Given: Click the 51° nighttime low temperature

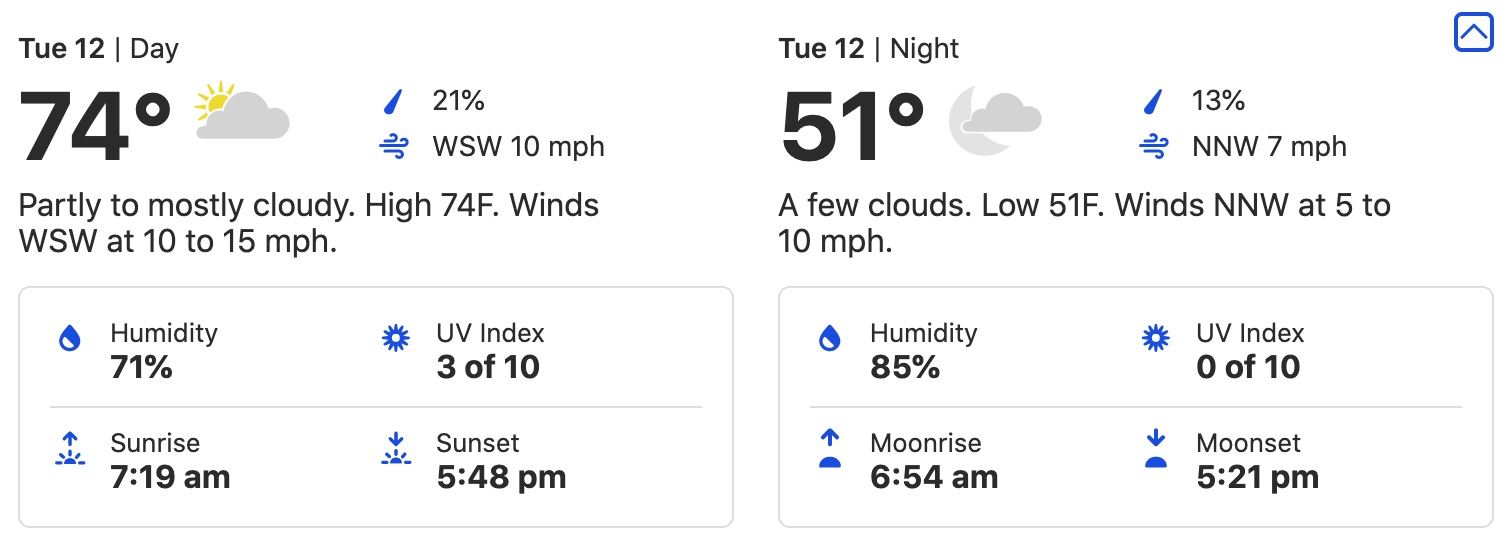Looking at the screenshot, I should 853,127.
